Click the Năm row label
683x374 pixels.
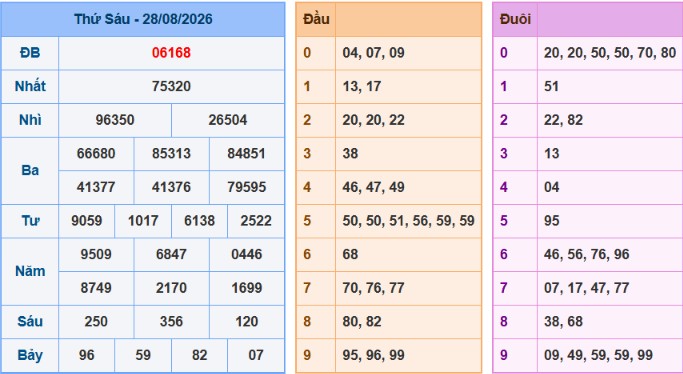(x=30, y=271)
